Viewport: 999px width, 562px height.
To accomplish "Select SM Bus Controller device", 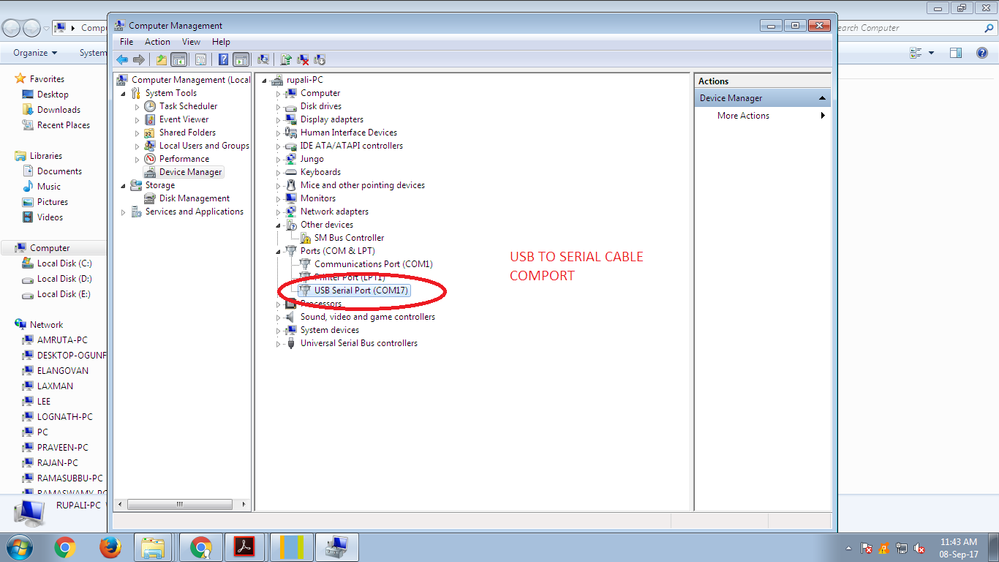I will click(x=349, y=238).
